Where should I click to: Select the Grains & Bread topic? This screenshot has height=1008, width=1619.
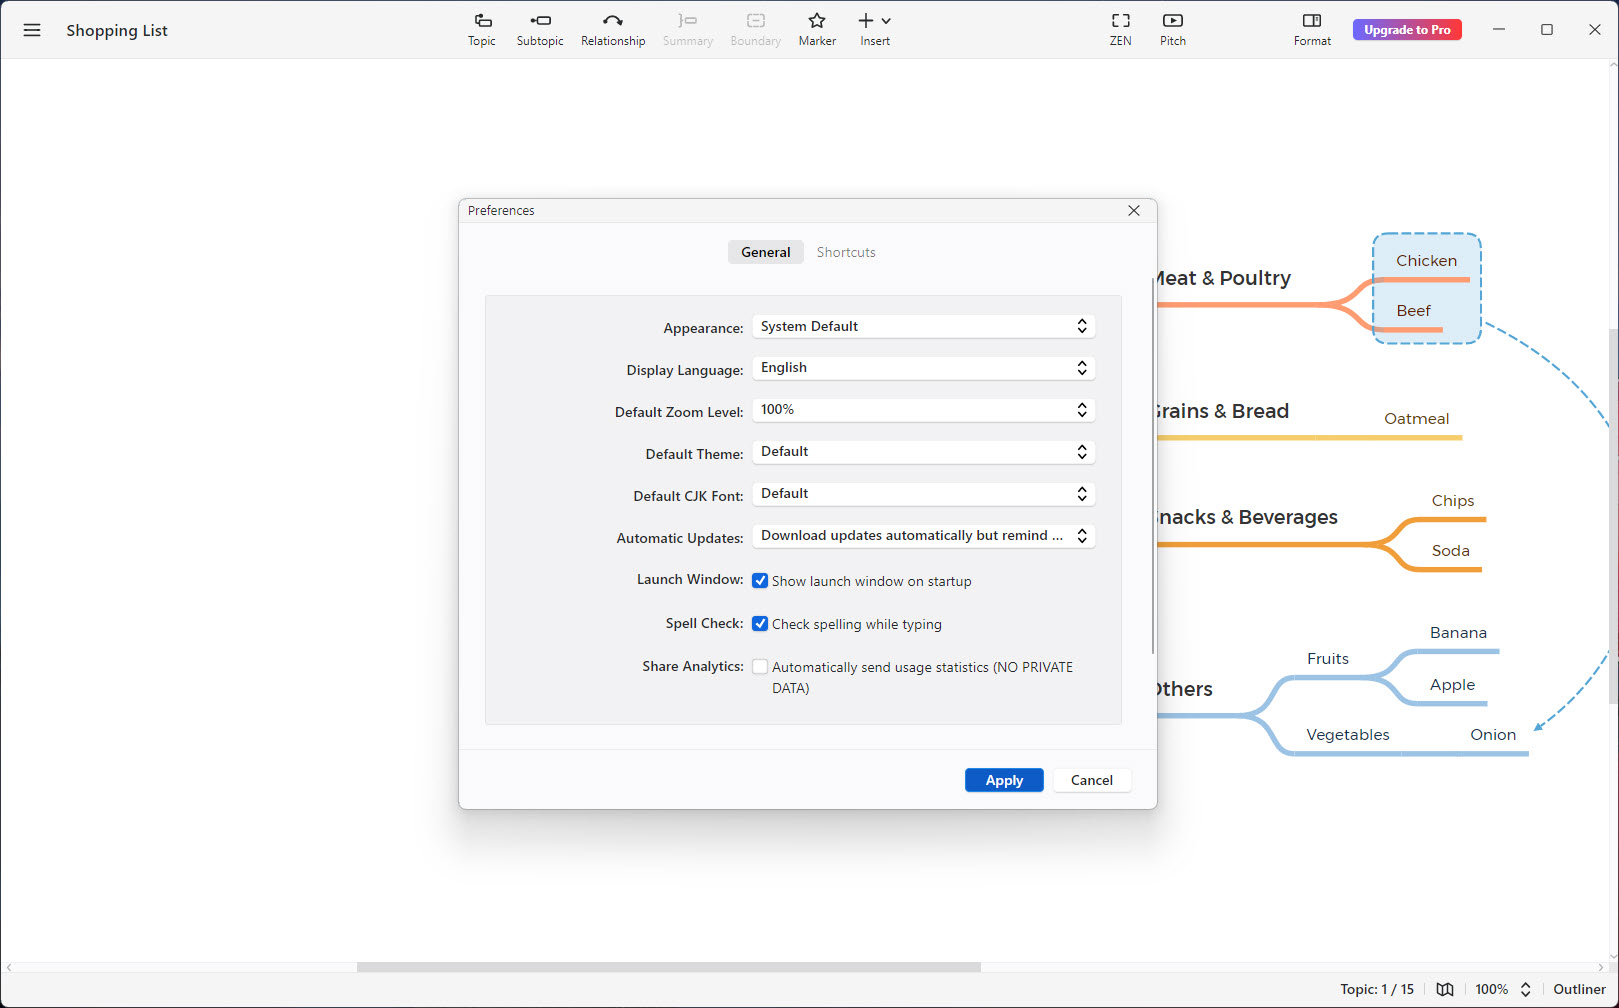[1223, 411]
